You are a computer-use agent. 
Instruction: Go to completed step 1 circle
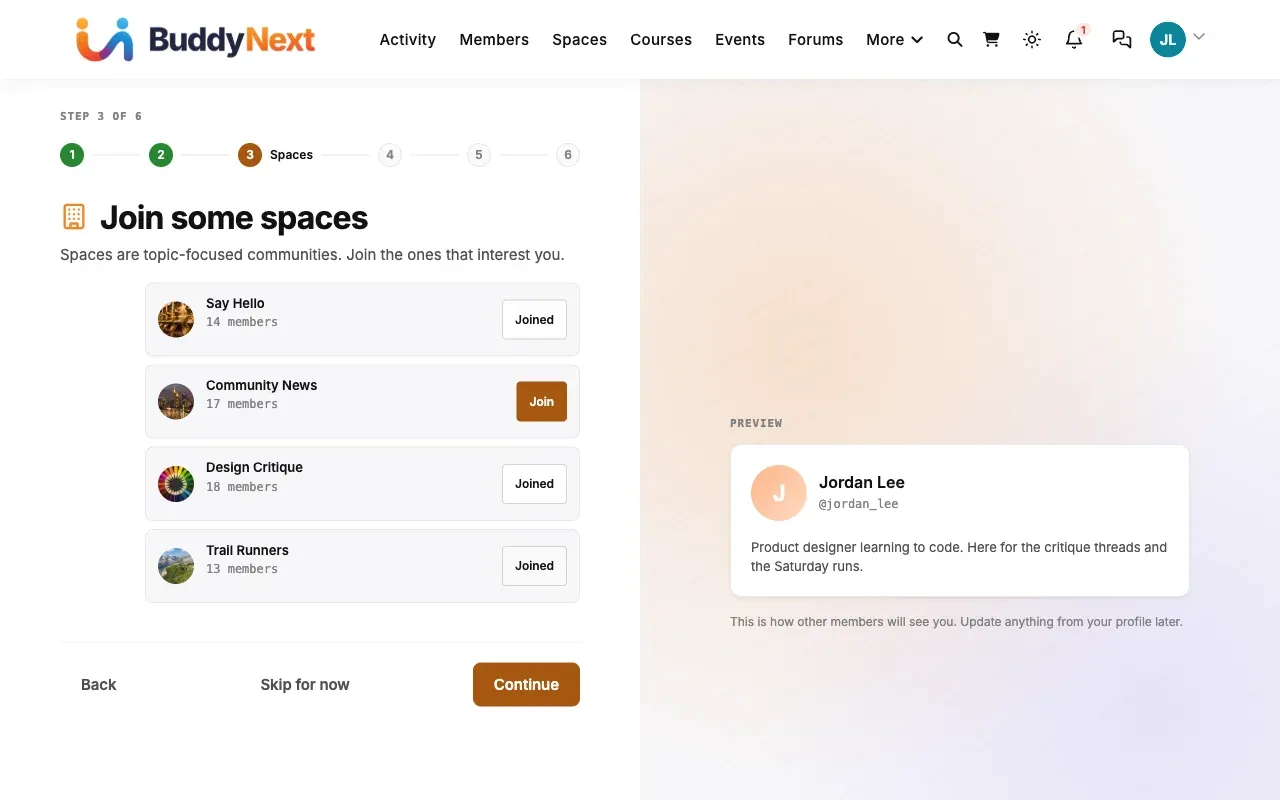tap(72, 155)
